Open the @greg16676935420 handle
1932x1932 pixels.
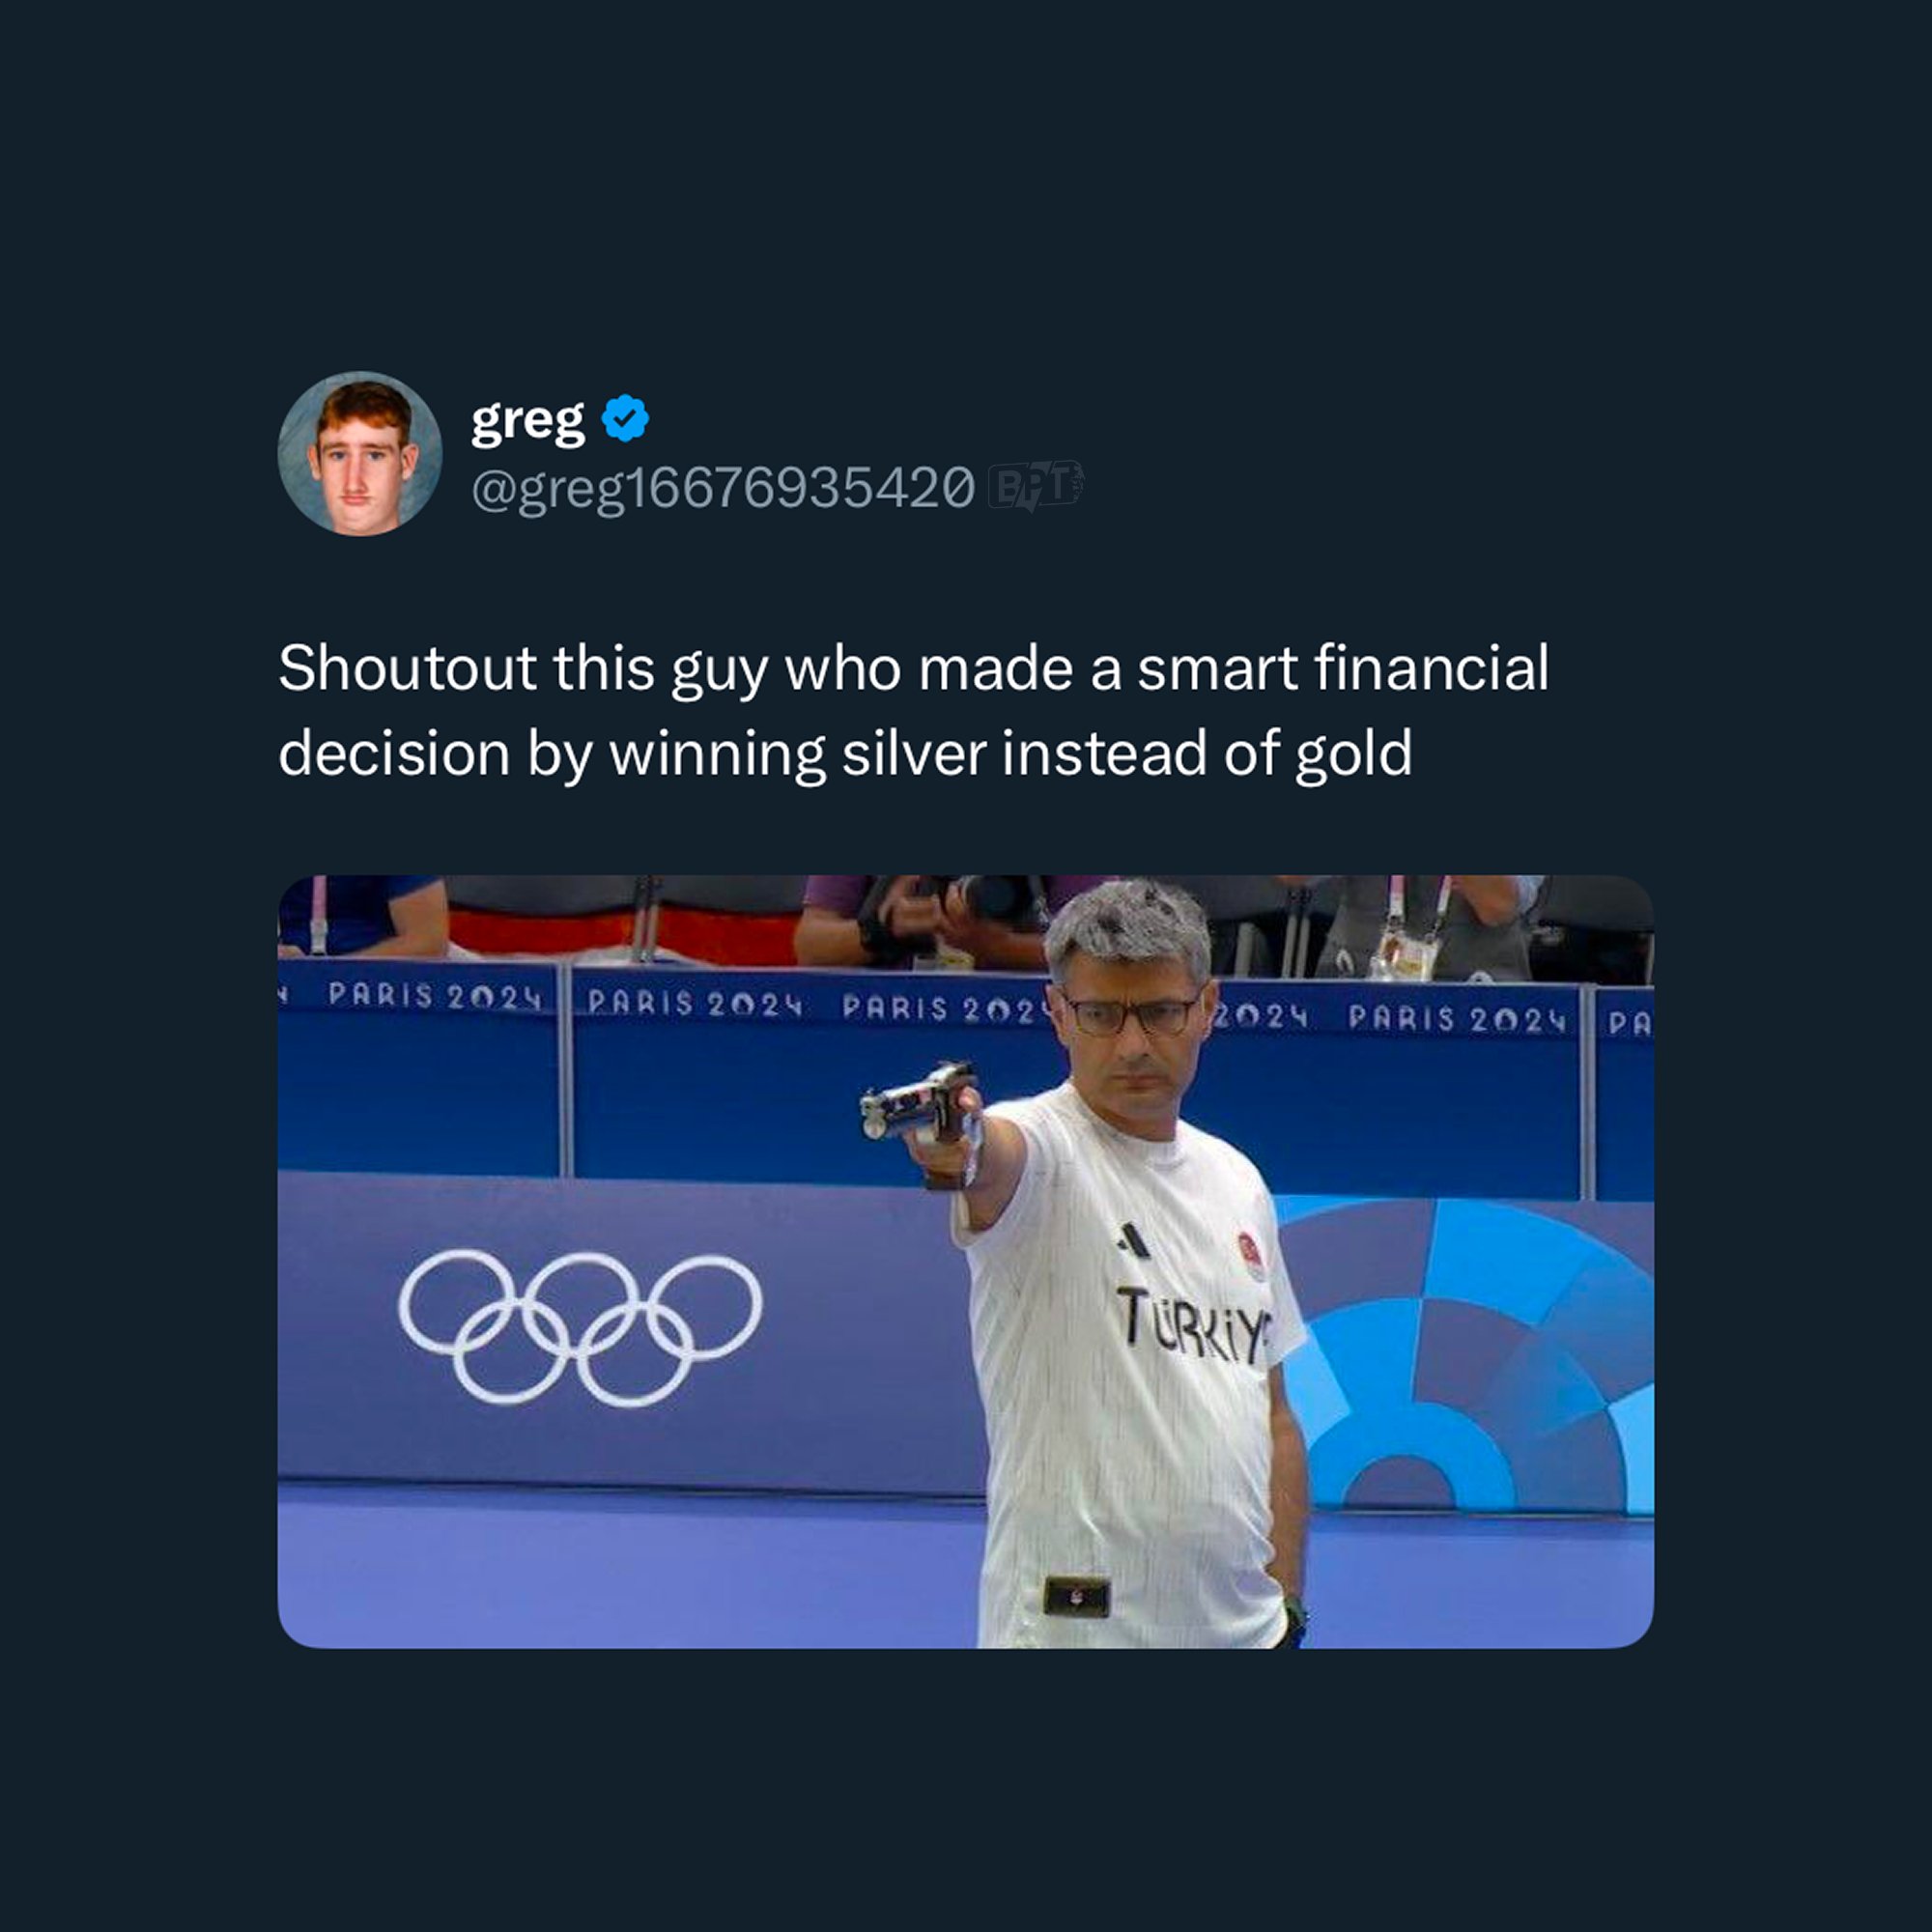tap(723, 487)
